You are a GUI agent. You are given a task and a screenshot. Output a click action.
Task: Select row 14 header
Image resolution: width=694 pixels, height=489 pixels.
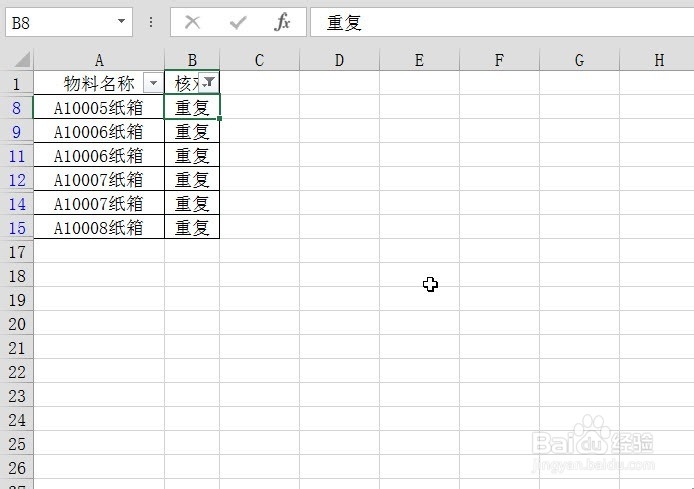click(x=17, y=204)
